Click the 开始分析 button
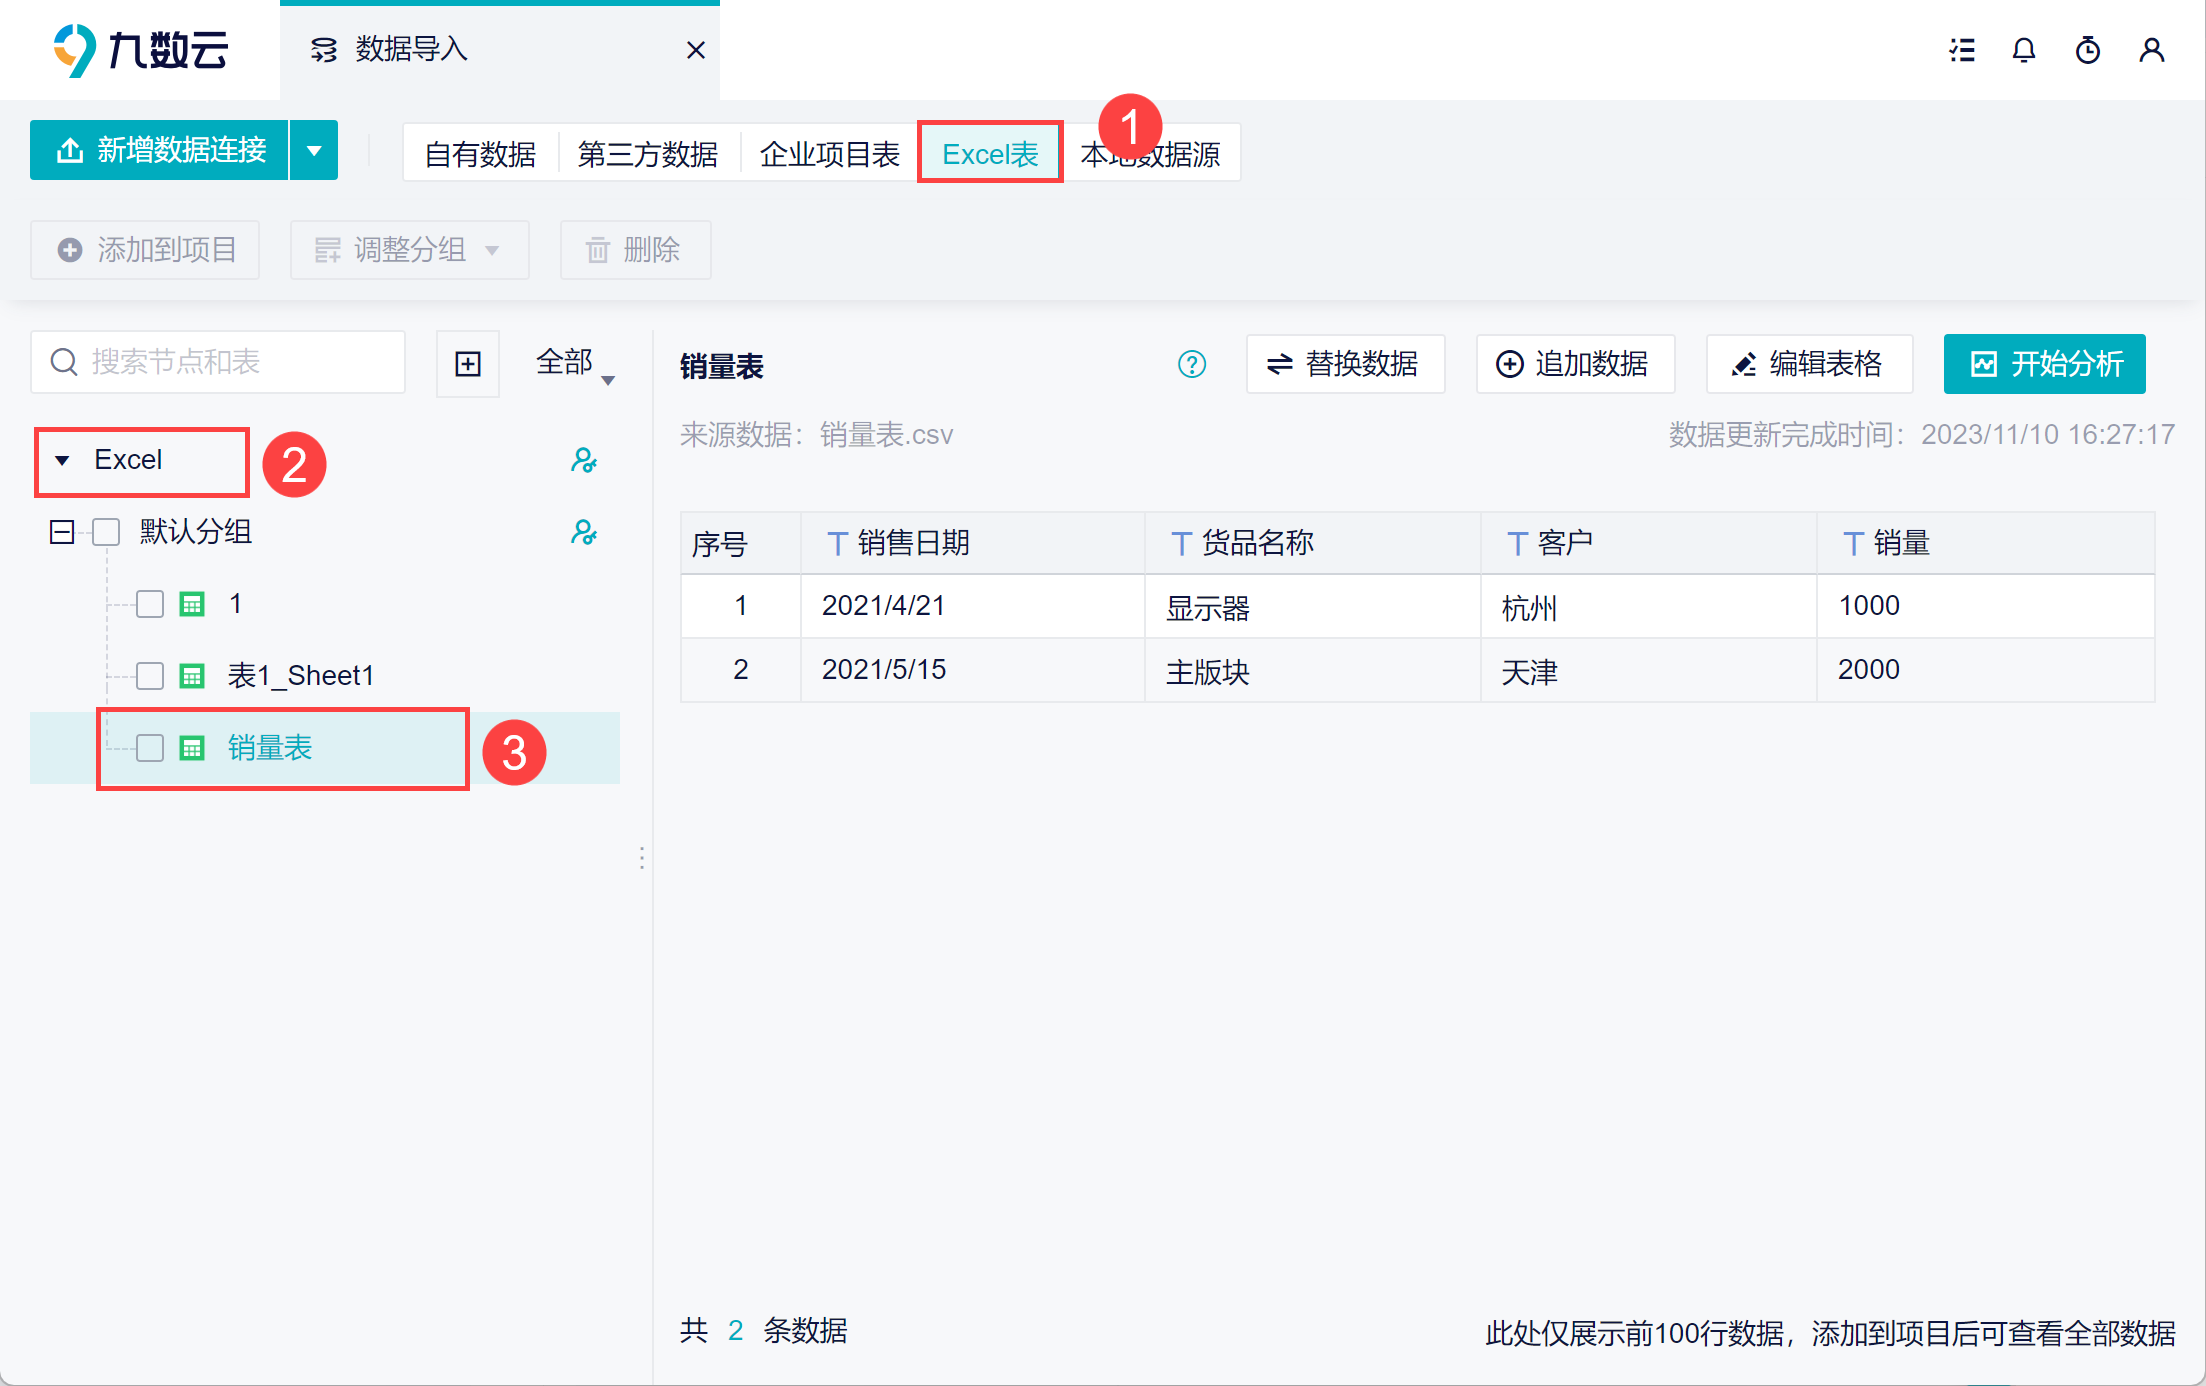2206x1386 pixels. tap(2044, 364)
